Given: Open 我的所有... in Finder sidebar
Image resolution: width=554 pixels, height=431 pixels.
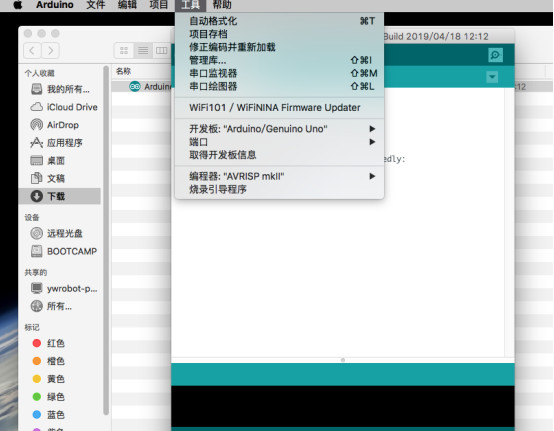Looking at the screenshot, I should 60,89.
